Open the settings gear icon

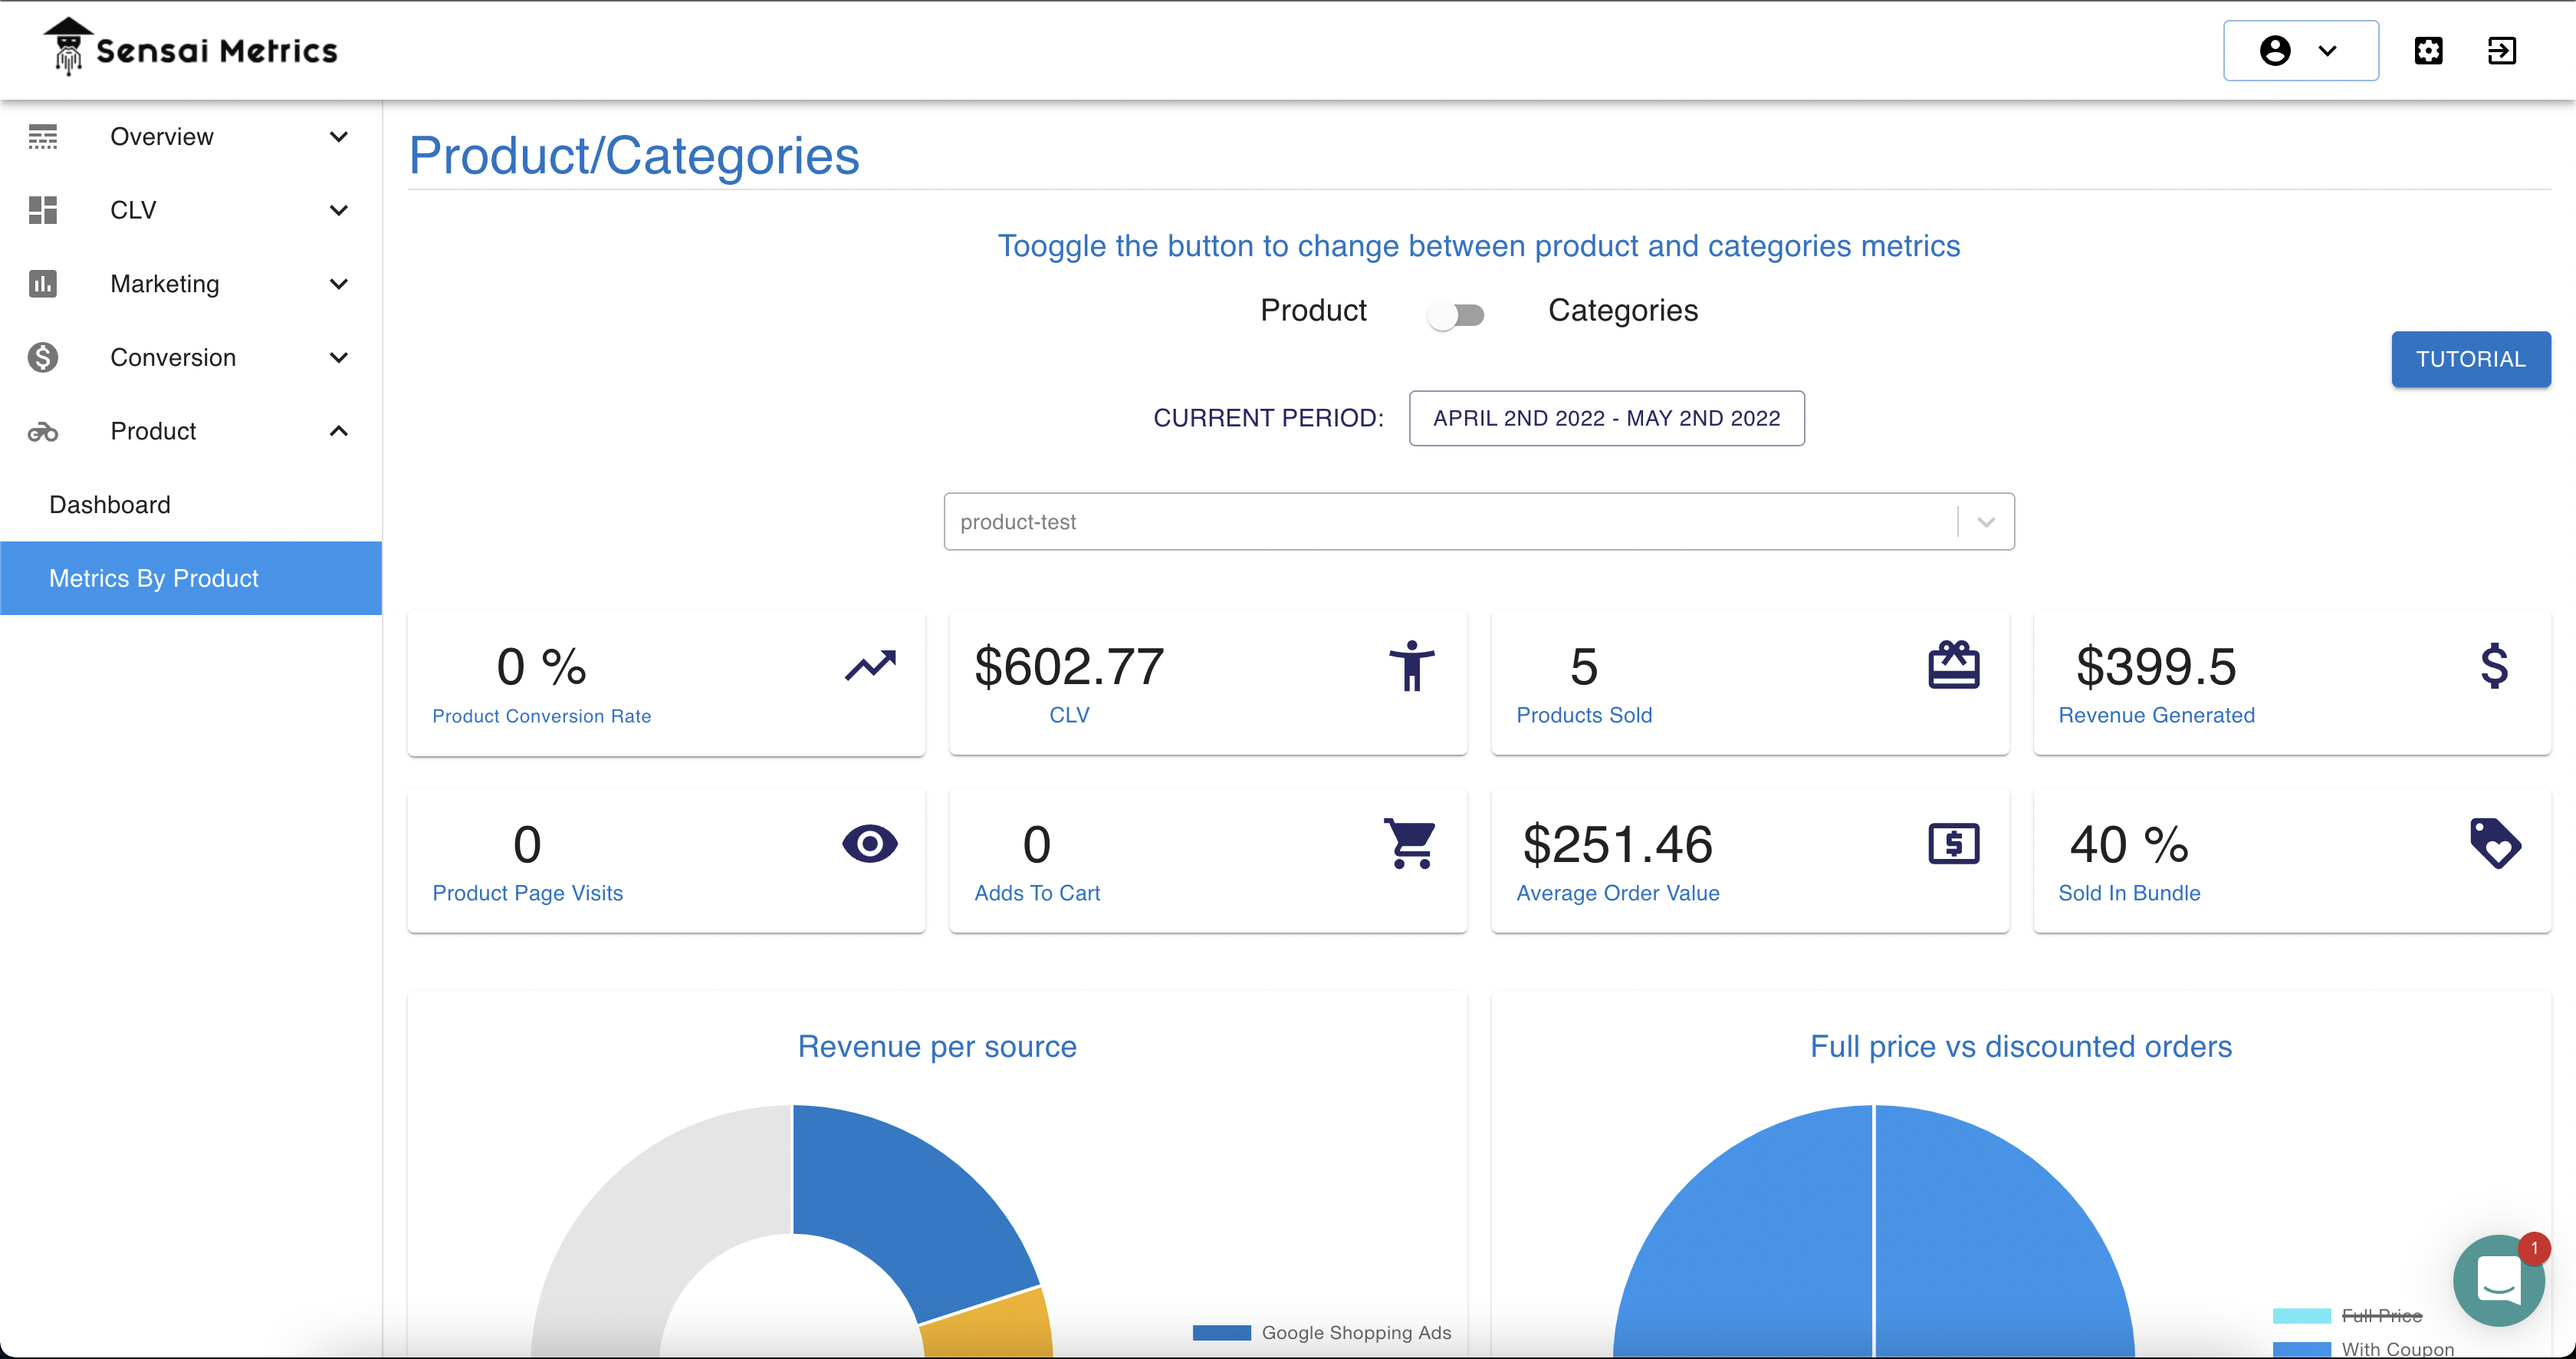[x=2428, y=50]
